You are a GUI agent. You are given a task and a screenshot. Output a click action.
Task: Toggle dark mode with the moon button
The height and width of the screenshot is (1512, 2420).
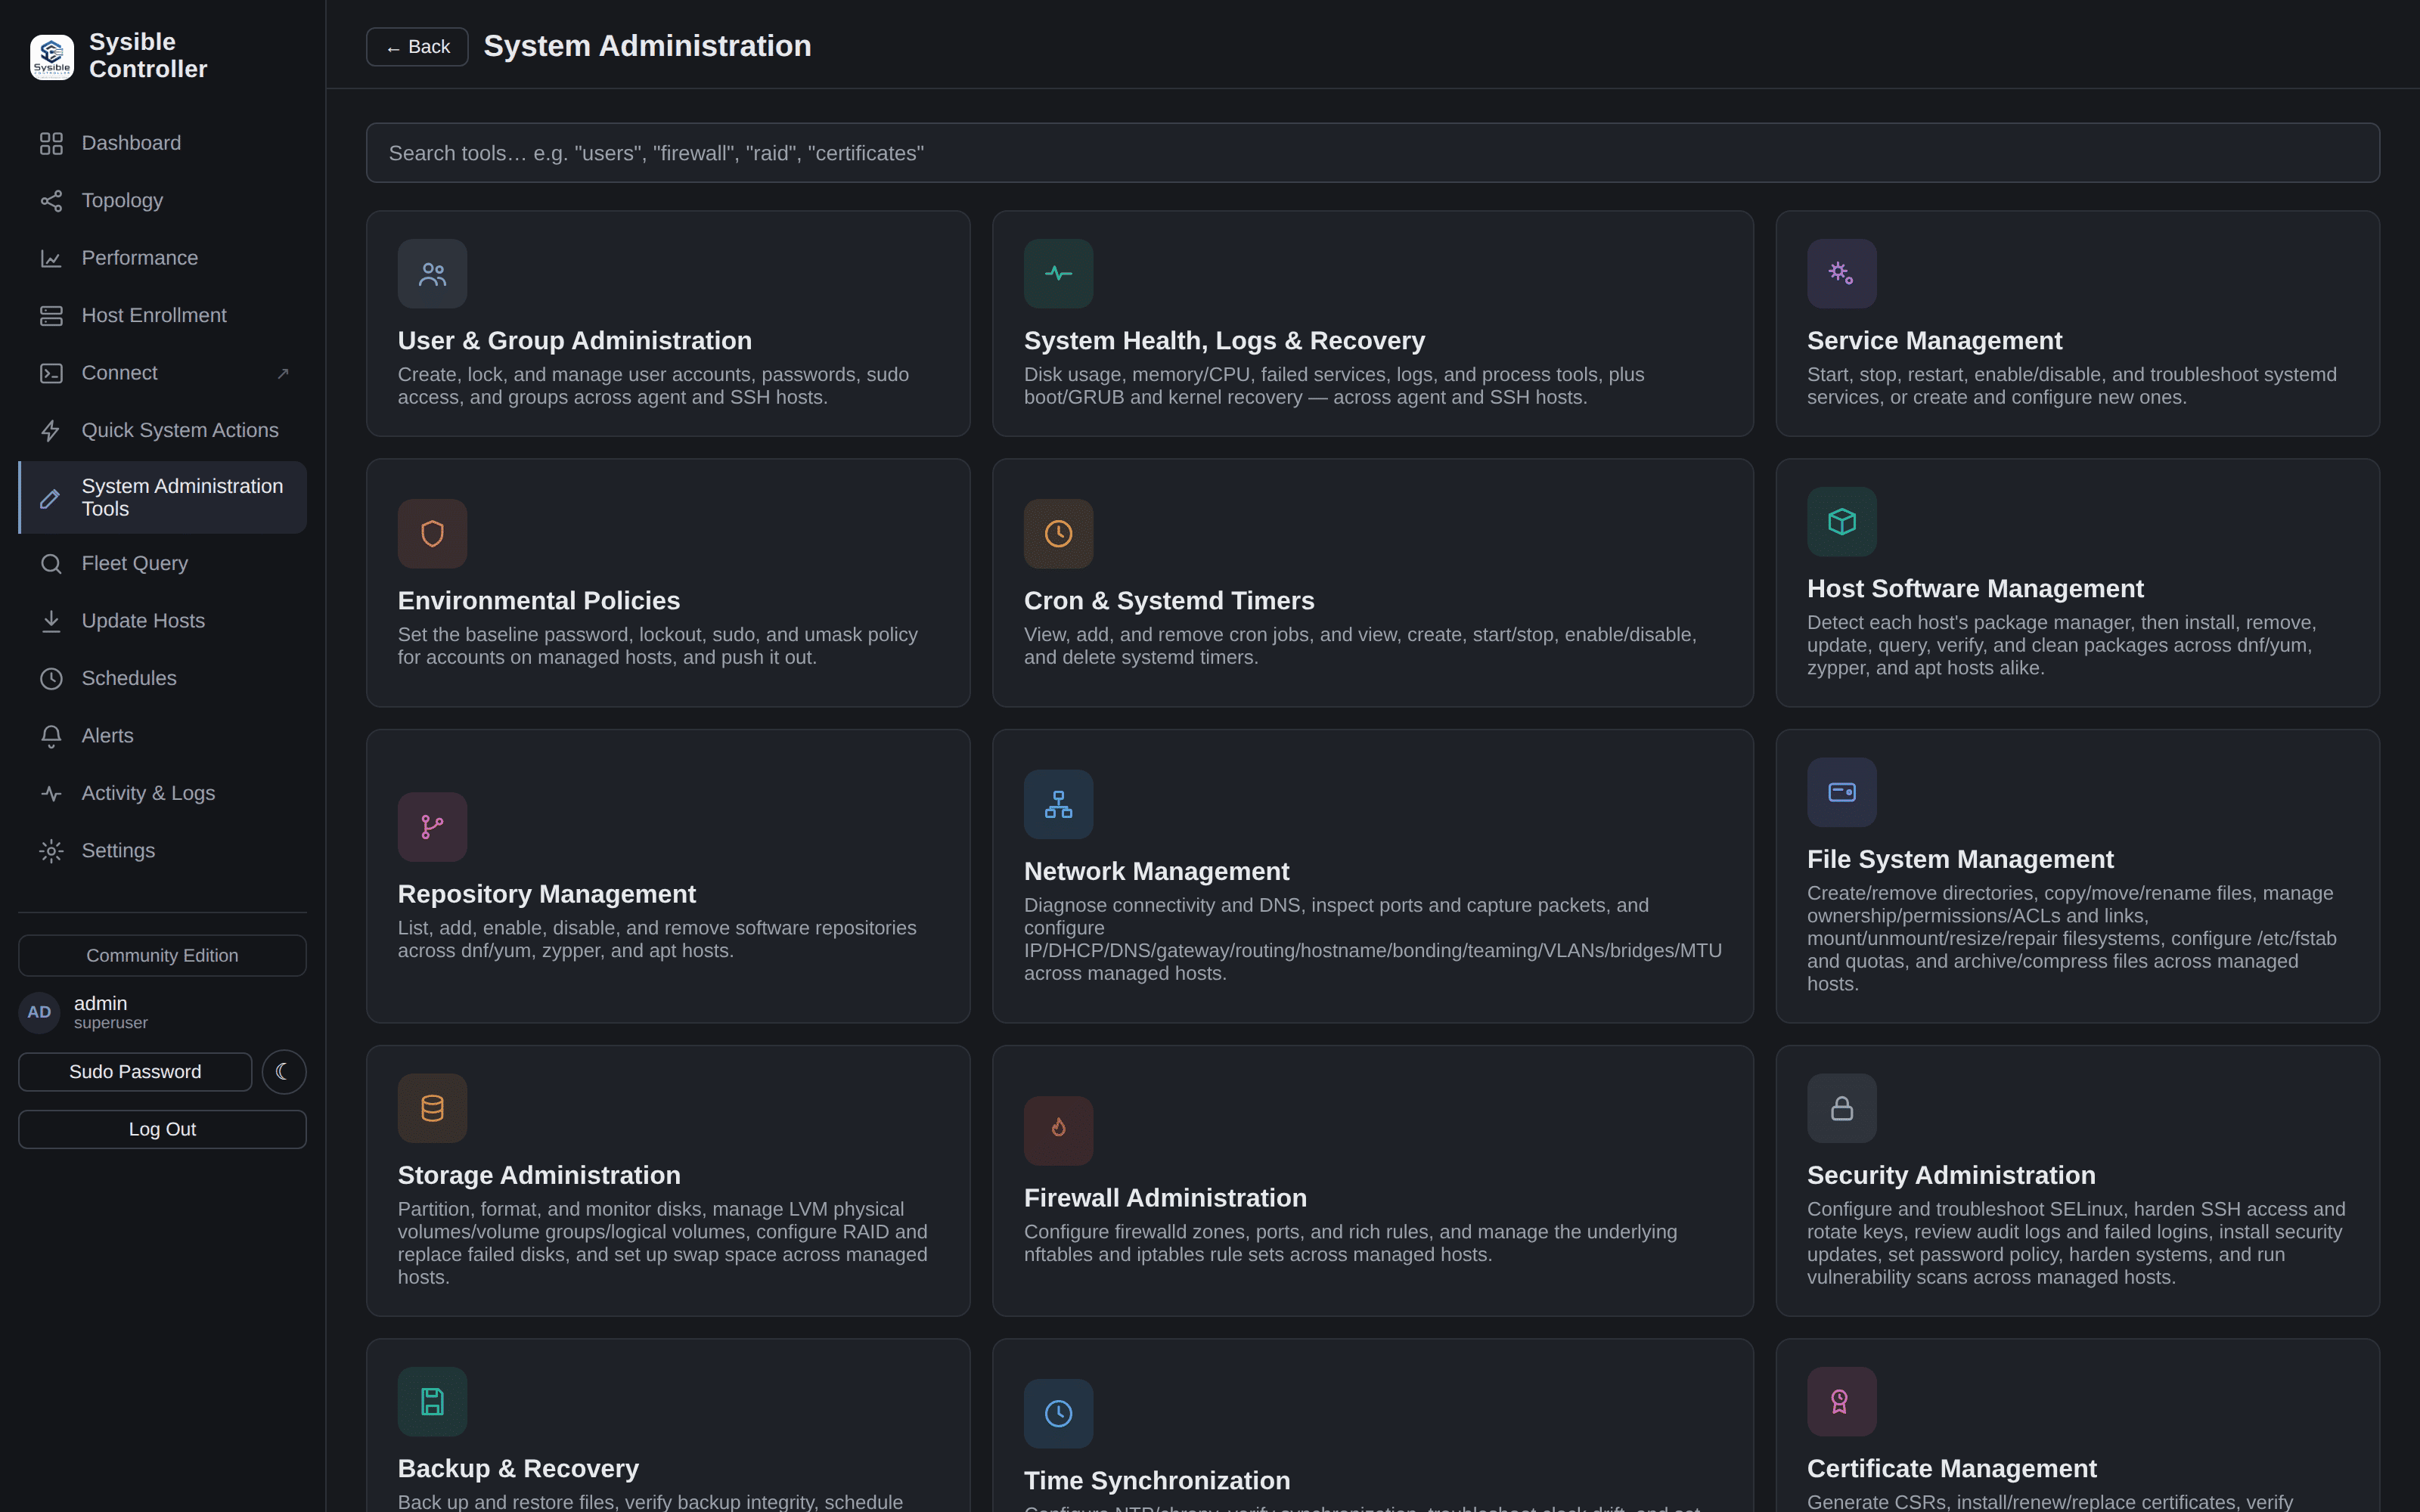284,1072
